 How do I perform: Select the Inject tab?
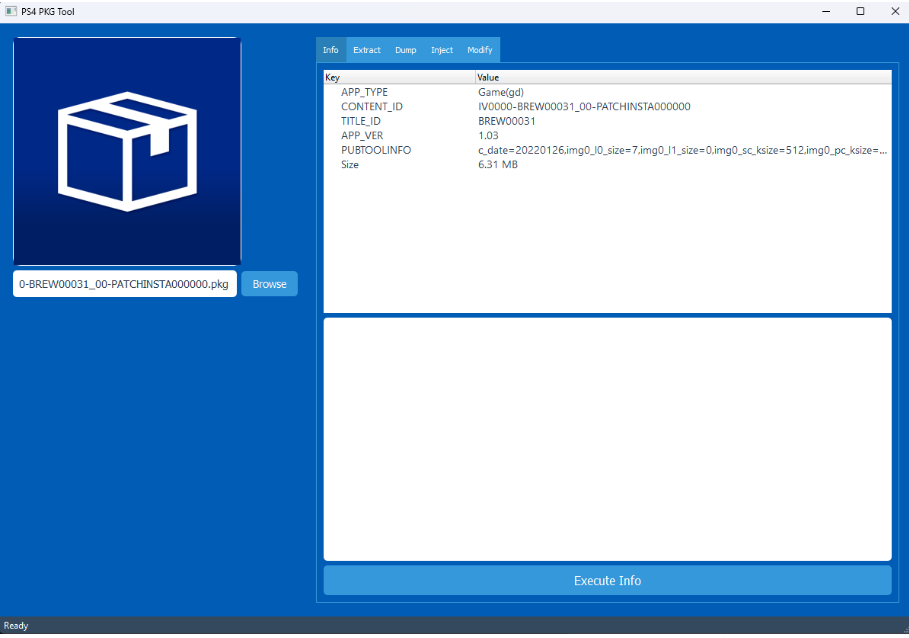(442, 50)
